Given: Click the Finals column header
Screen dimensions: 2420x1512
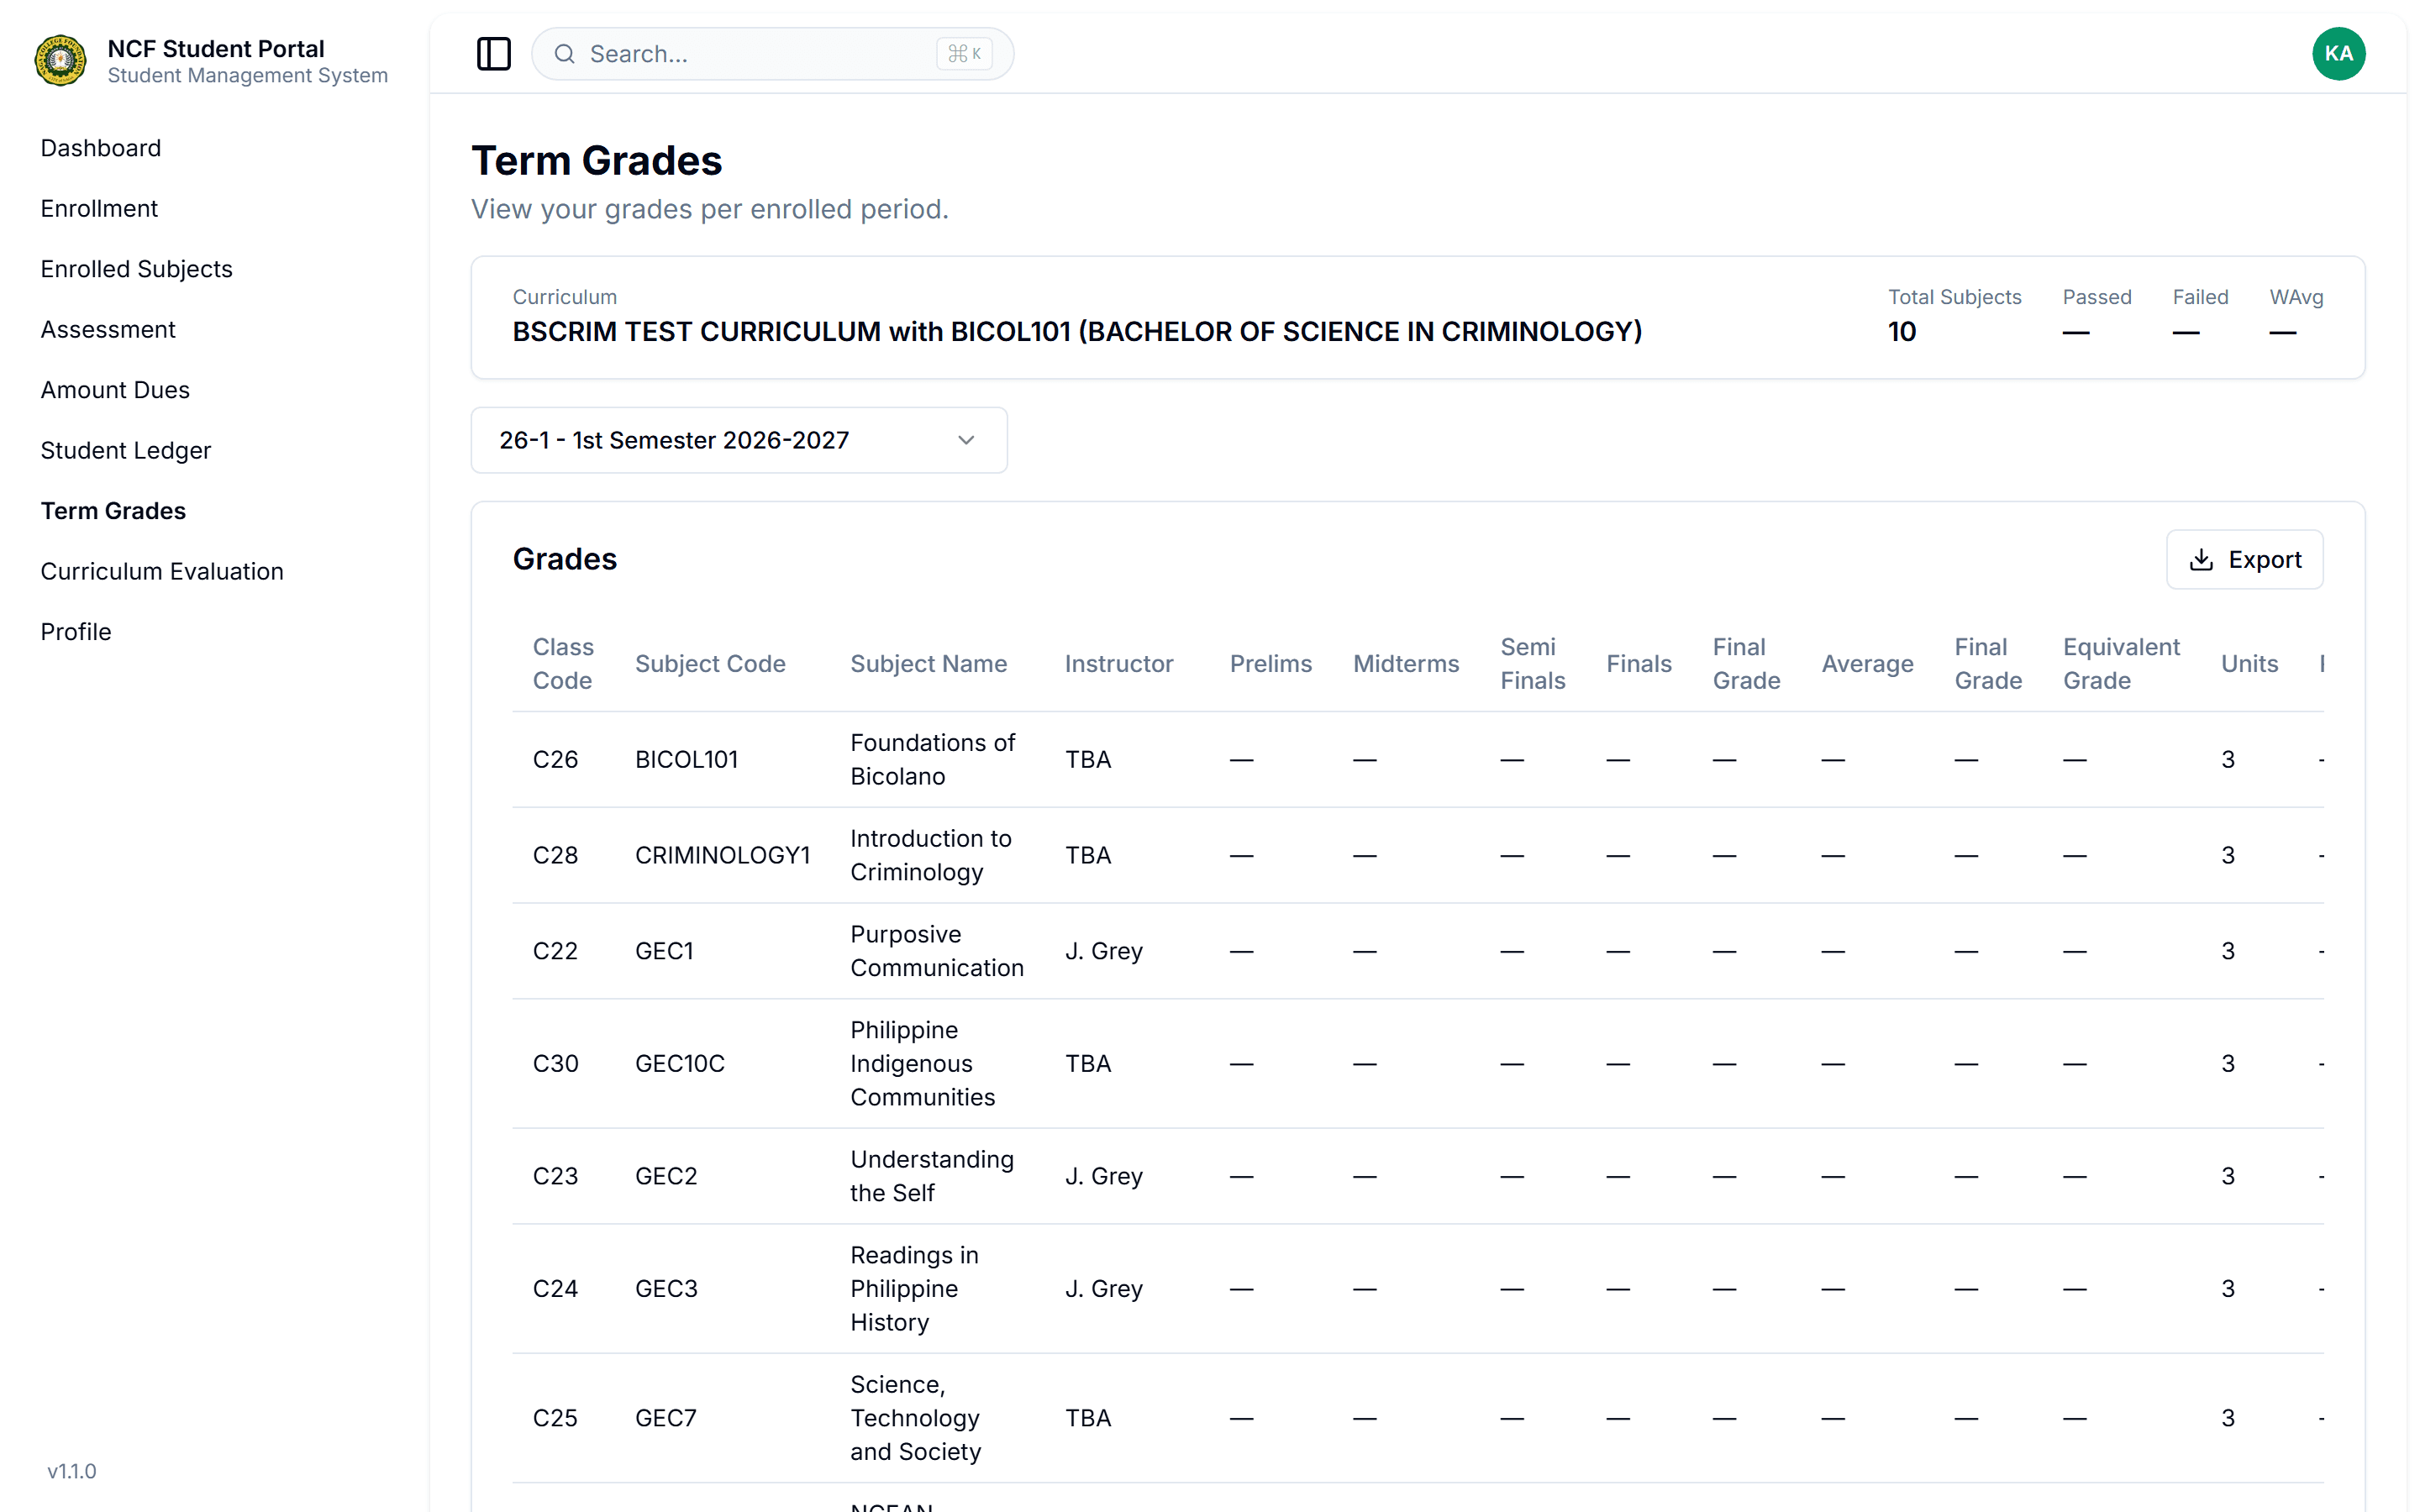Looking at the screenshot, I should tap(1639, 664).
